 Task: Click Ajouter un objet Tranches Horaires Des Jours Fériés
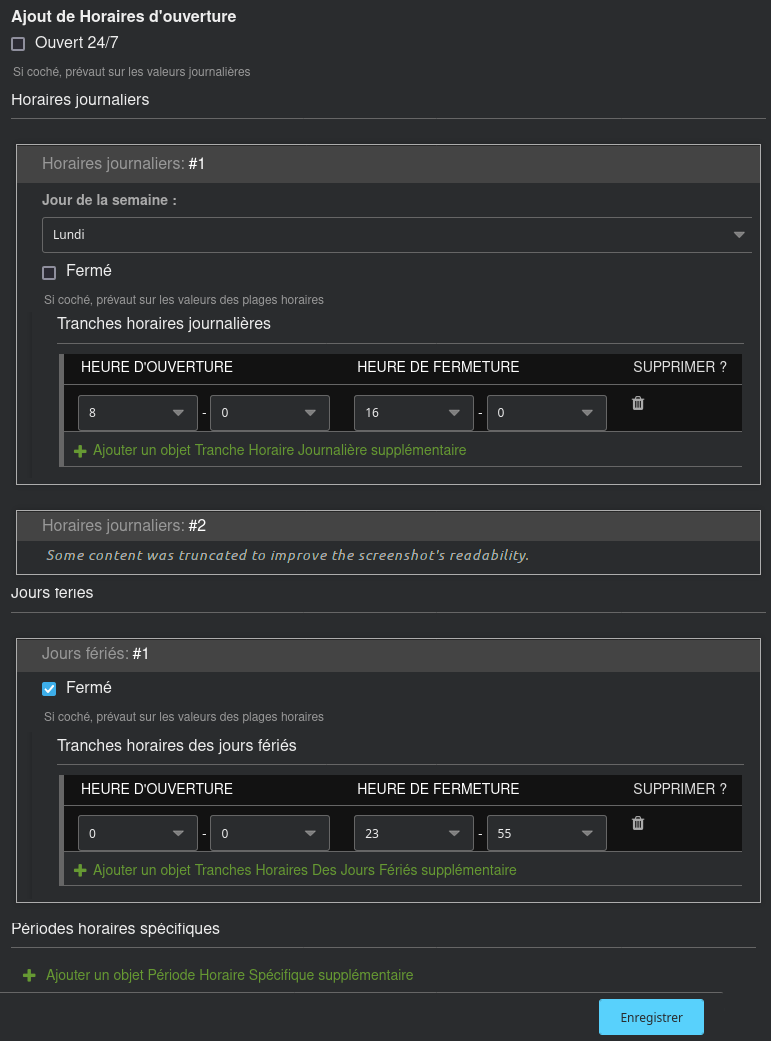pyautogui.click(x=305, y=870)
